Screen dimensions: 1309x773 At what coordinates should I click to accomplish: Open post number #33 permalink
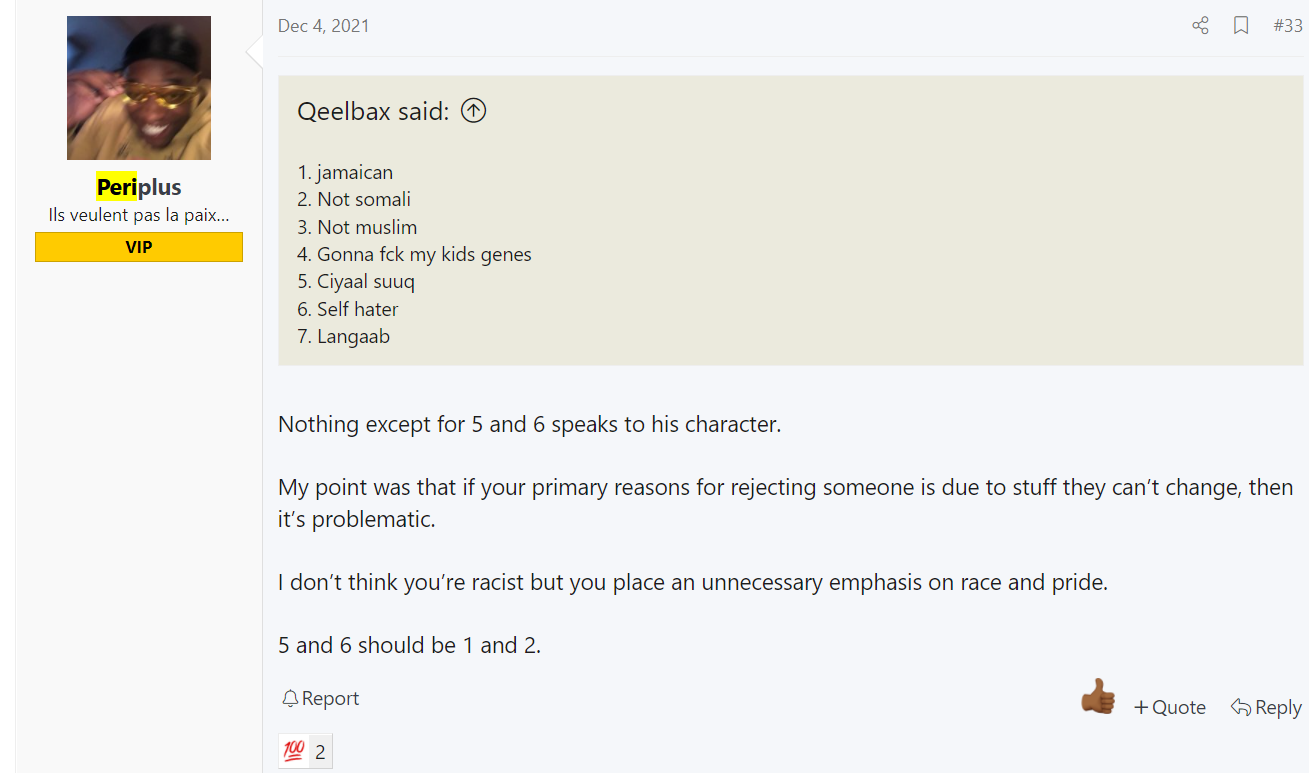click(x=1288, y=26)
